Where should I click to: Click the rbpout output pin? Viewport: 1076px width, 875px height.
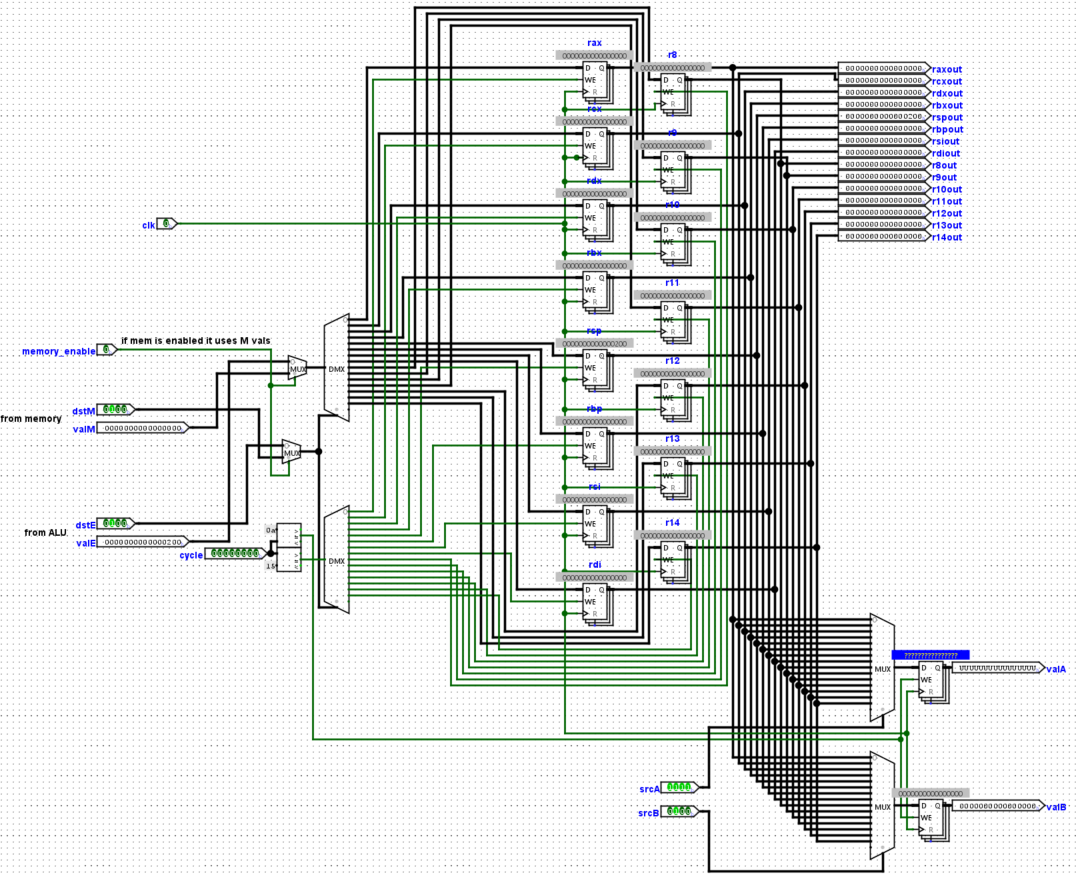(x=884, y=128)
